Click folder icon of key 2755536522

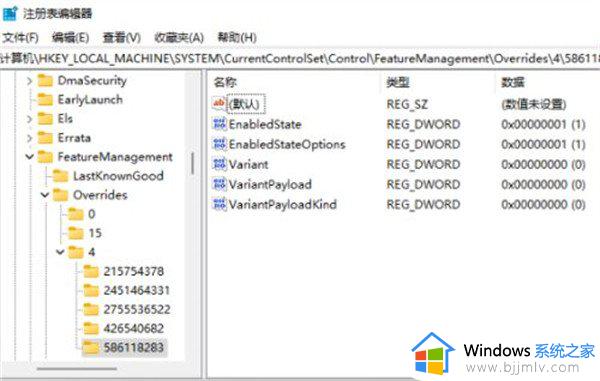(x=91, y=309)
